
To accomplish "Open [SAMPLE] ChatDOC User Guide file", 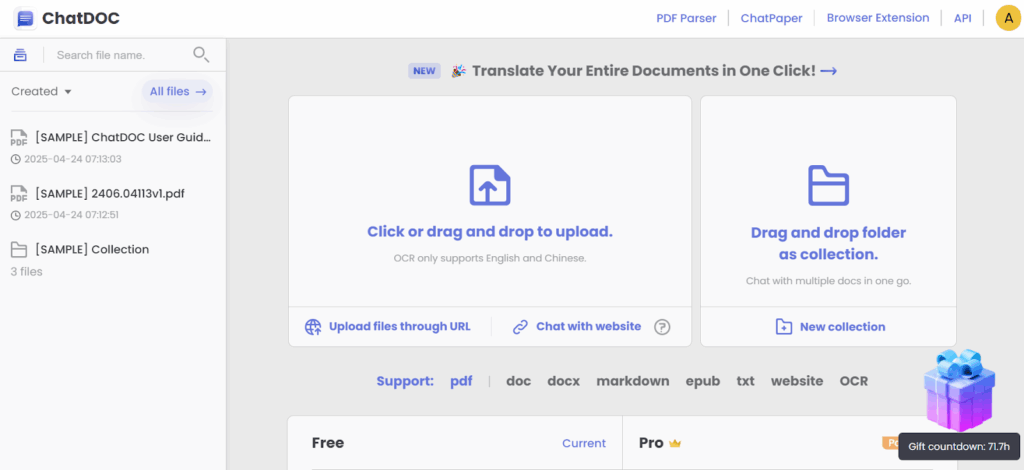I will (x=123, y=138).
